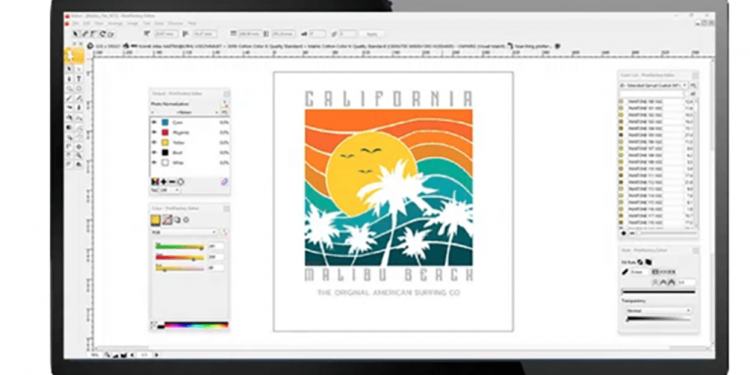Click the green color slider in Color panel
This screenshot has height=375, width=750.
[x=180, y=247]
